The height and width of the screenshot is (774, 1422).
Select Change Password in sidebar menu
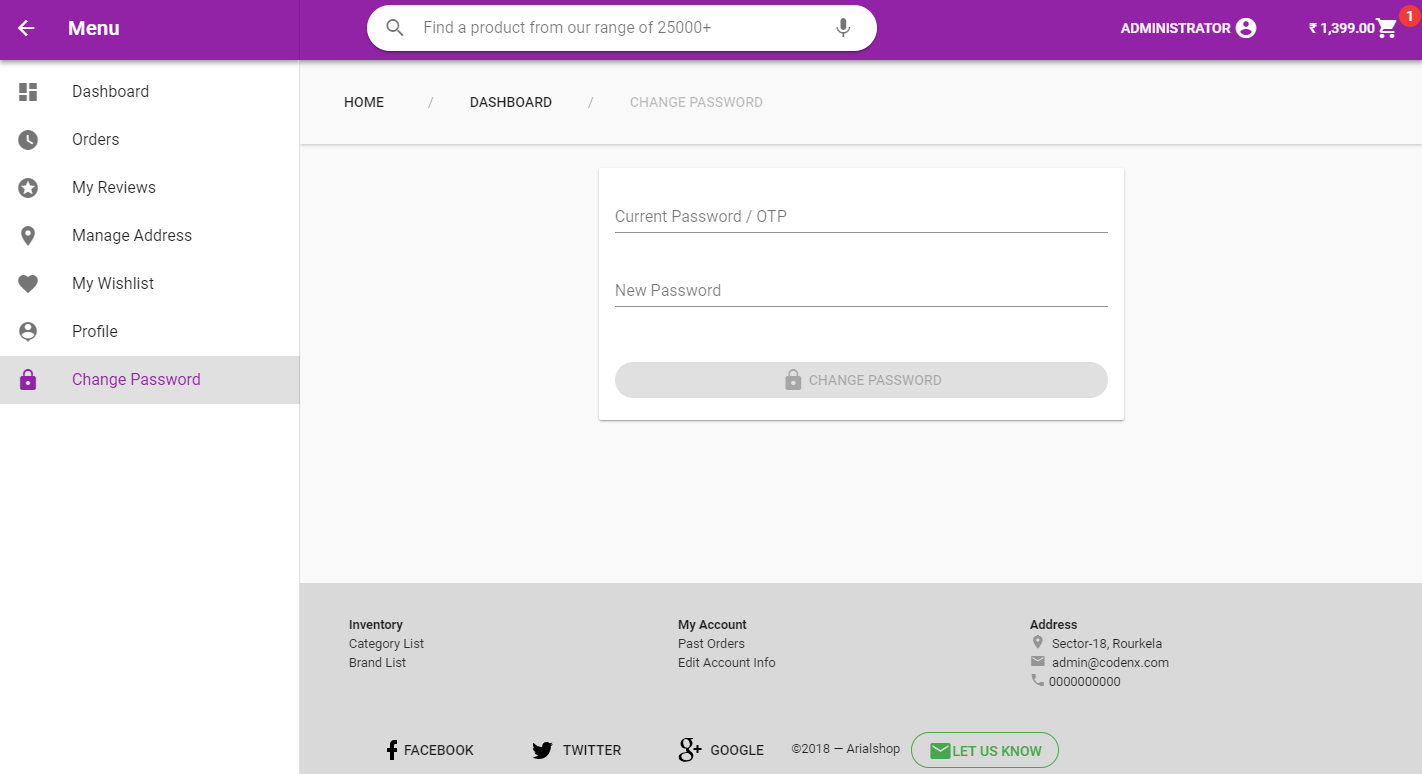coord(136,380)
